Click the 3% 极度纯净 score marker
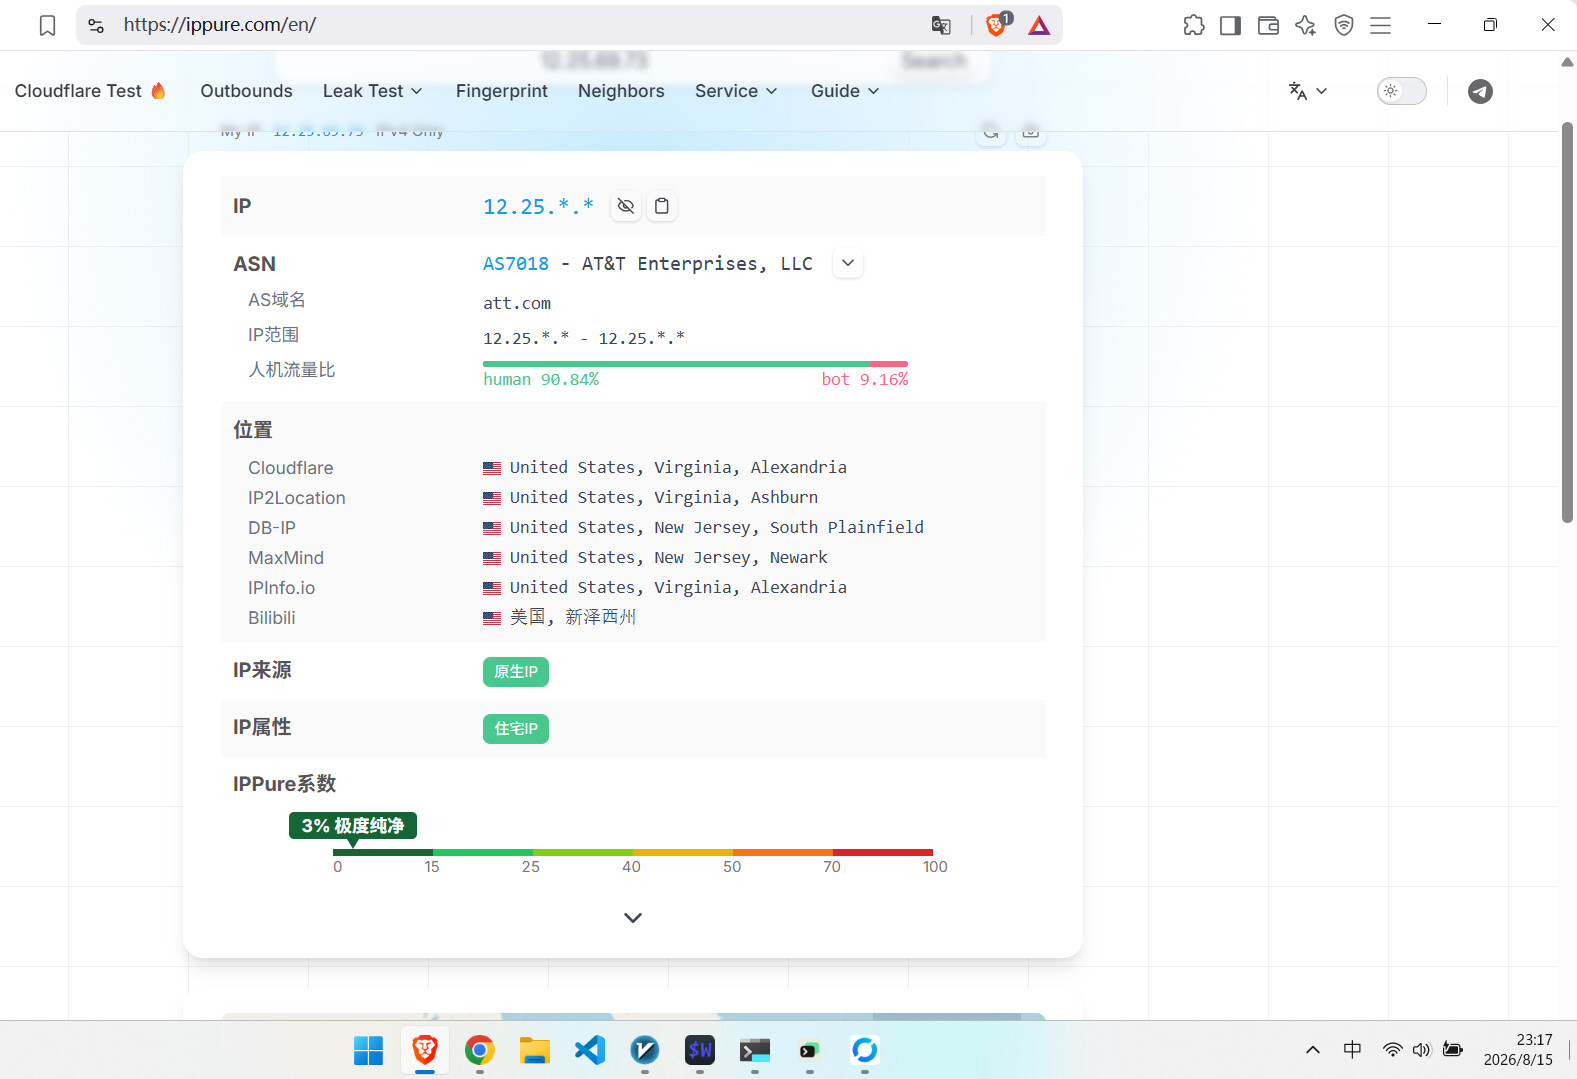The image size is (1577, 1079). [353, 826]
